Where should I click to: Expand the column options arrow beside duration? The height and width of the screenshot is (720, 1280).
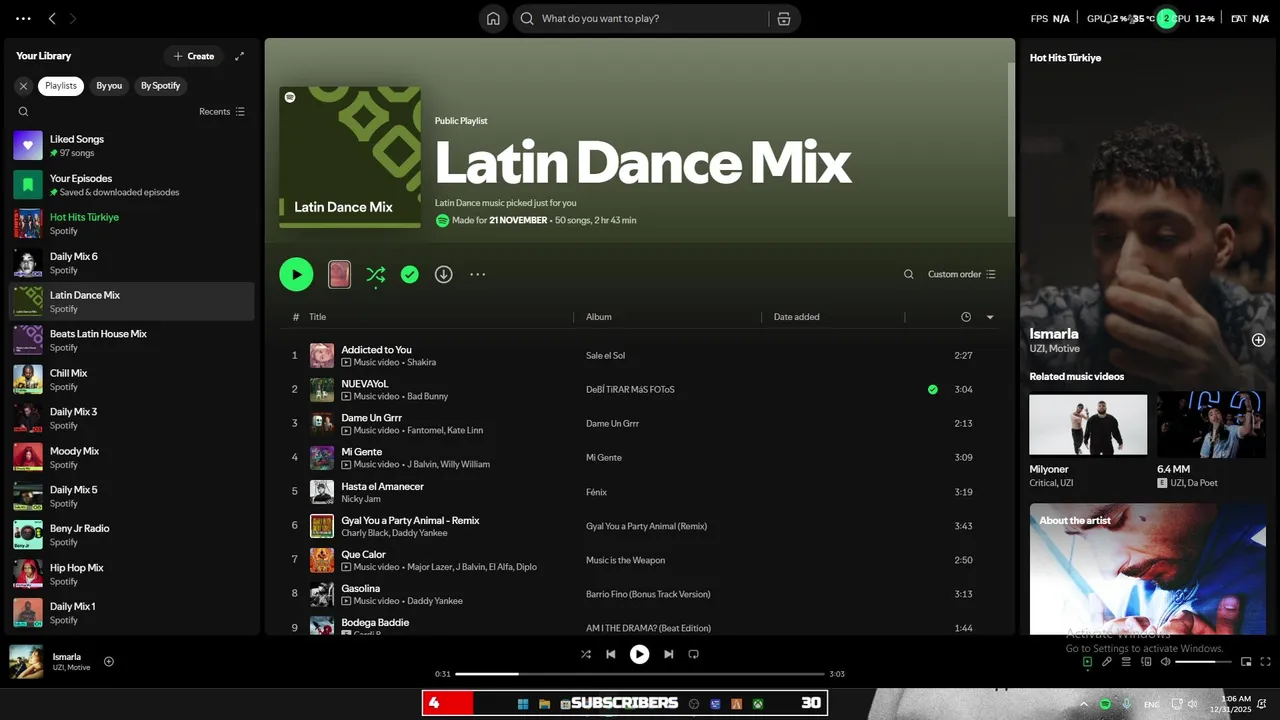pyautogui.click(x=990, y=317)
